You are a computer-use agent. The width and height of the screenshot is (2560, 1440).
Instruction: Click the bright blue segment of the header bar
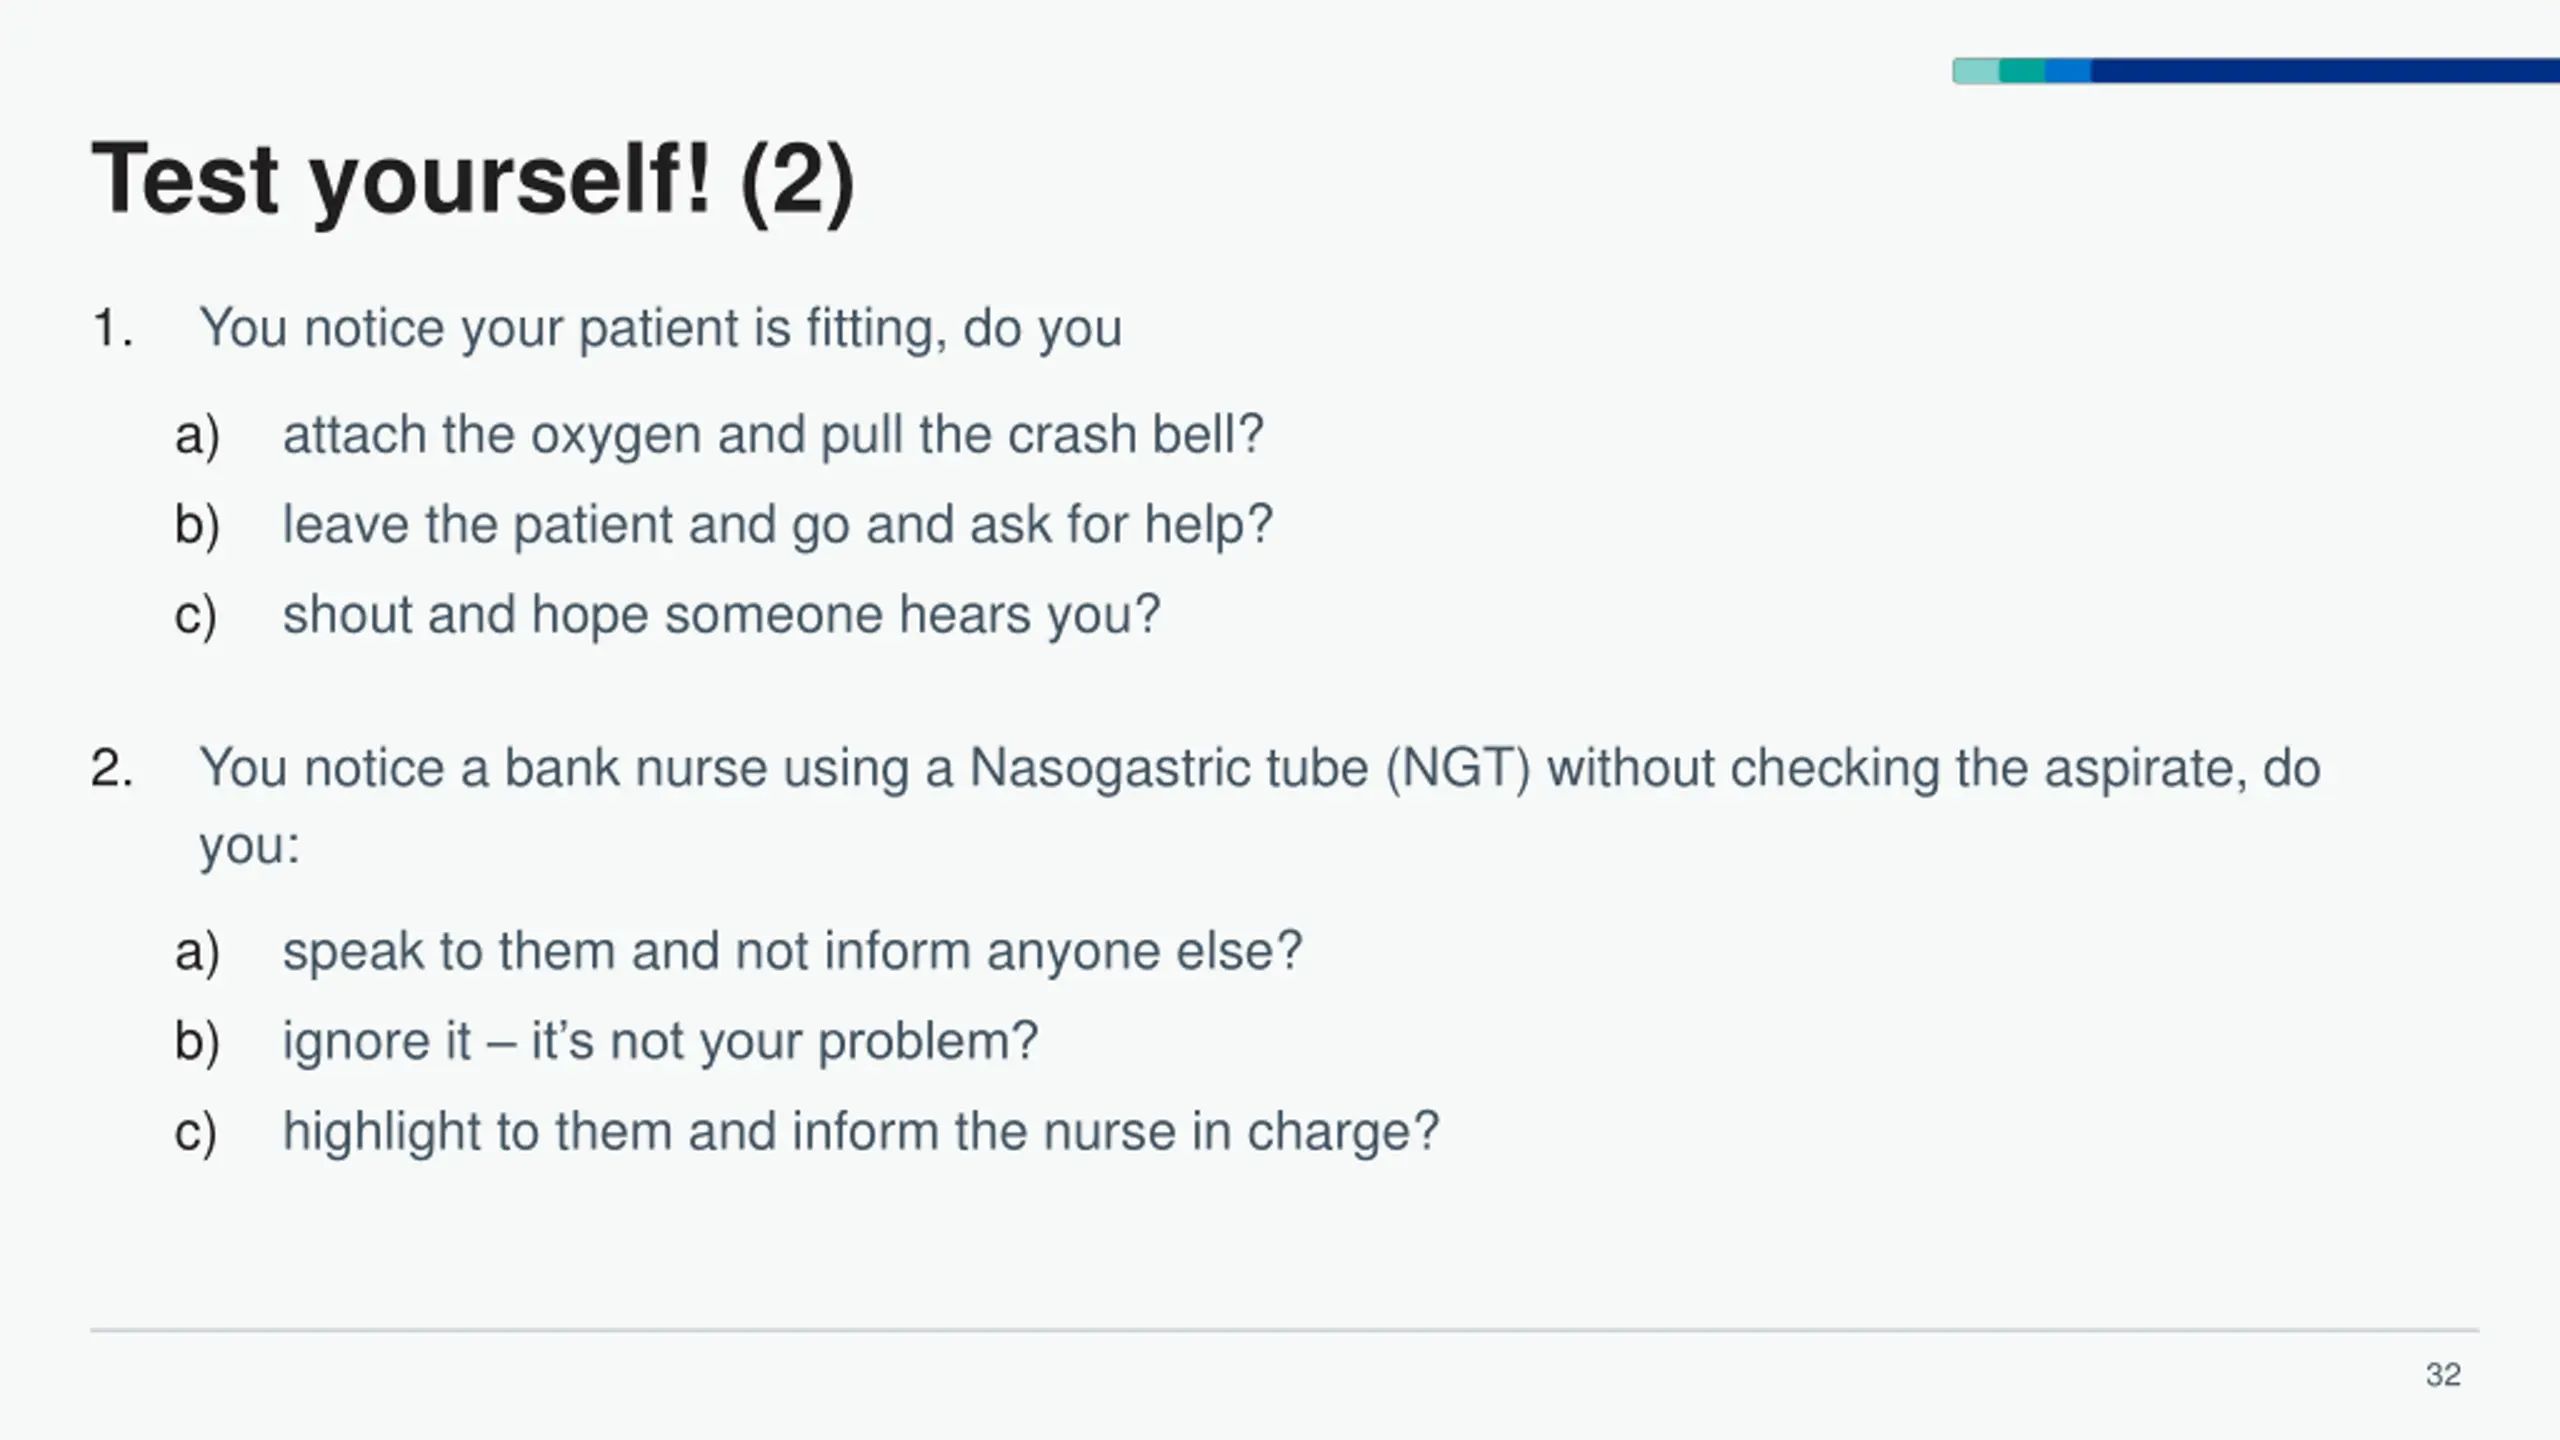pyautogui.click(x=2068, y=71)
